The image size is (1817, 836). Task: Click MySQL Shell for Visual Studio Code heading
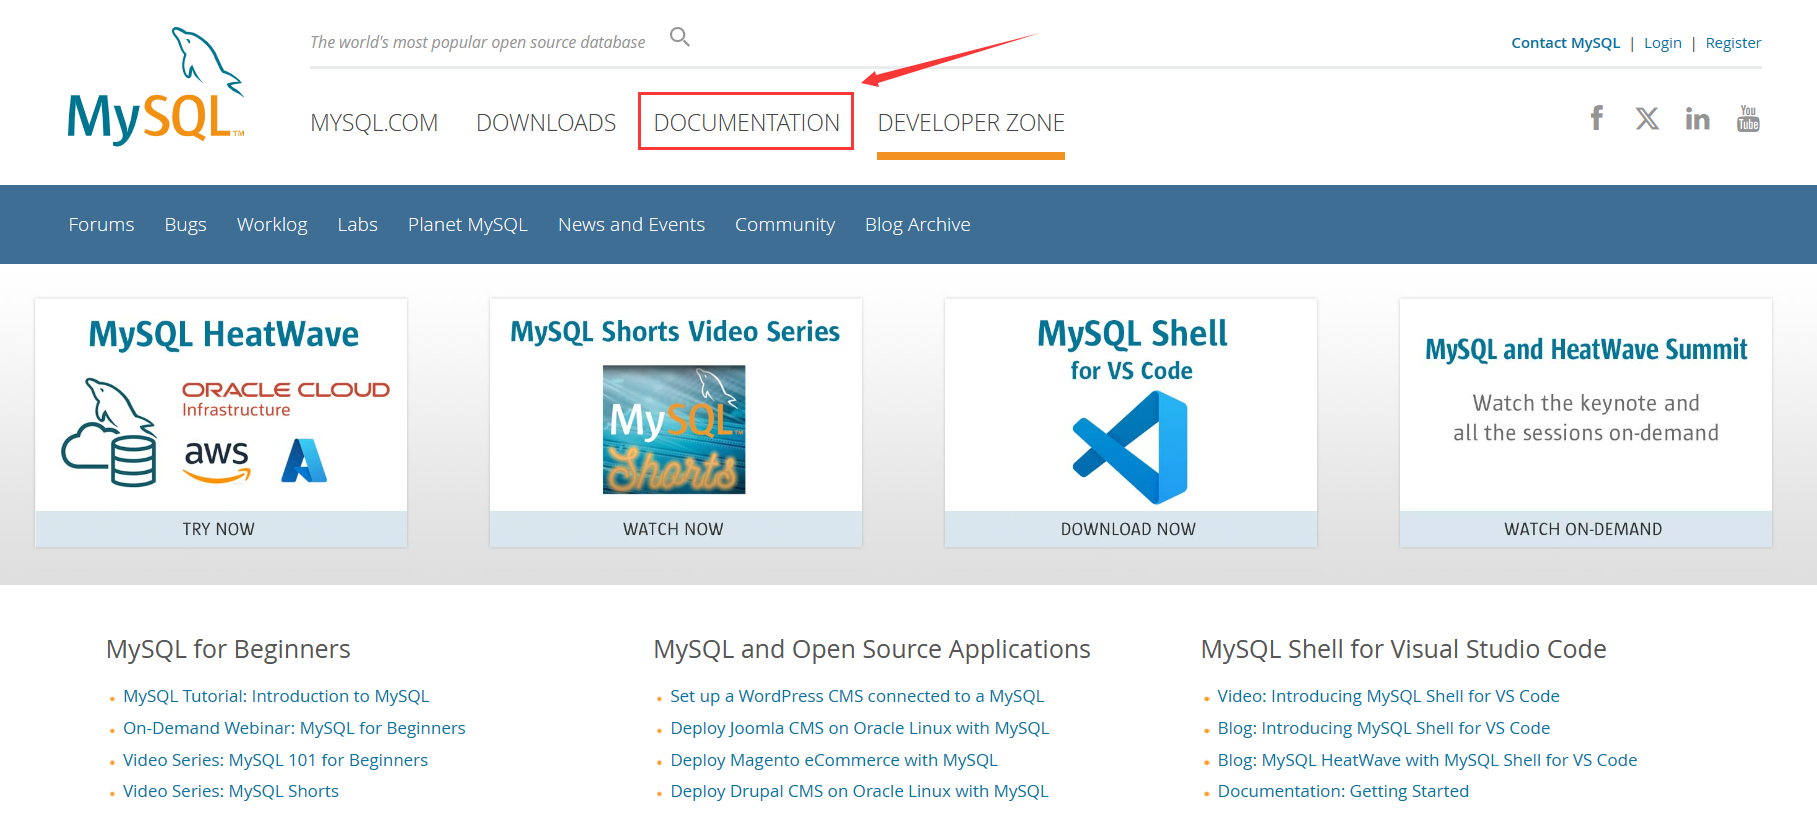click(x=1403, y=650)
